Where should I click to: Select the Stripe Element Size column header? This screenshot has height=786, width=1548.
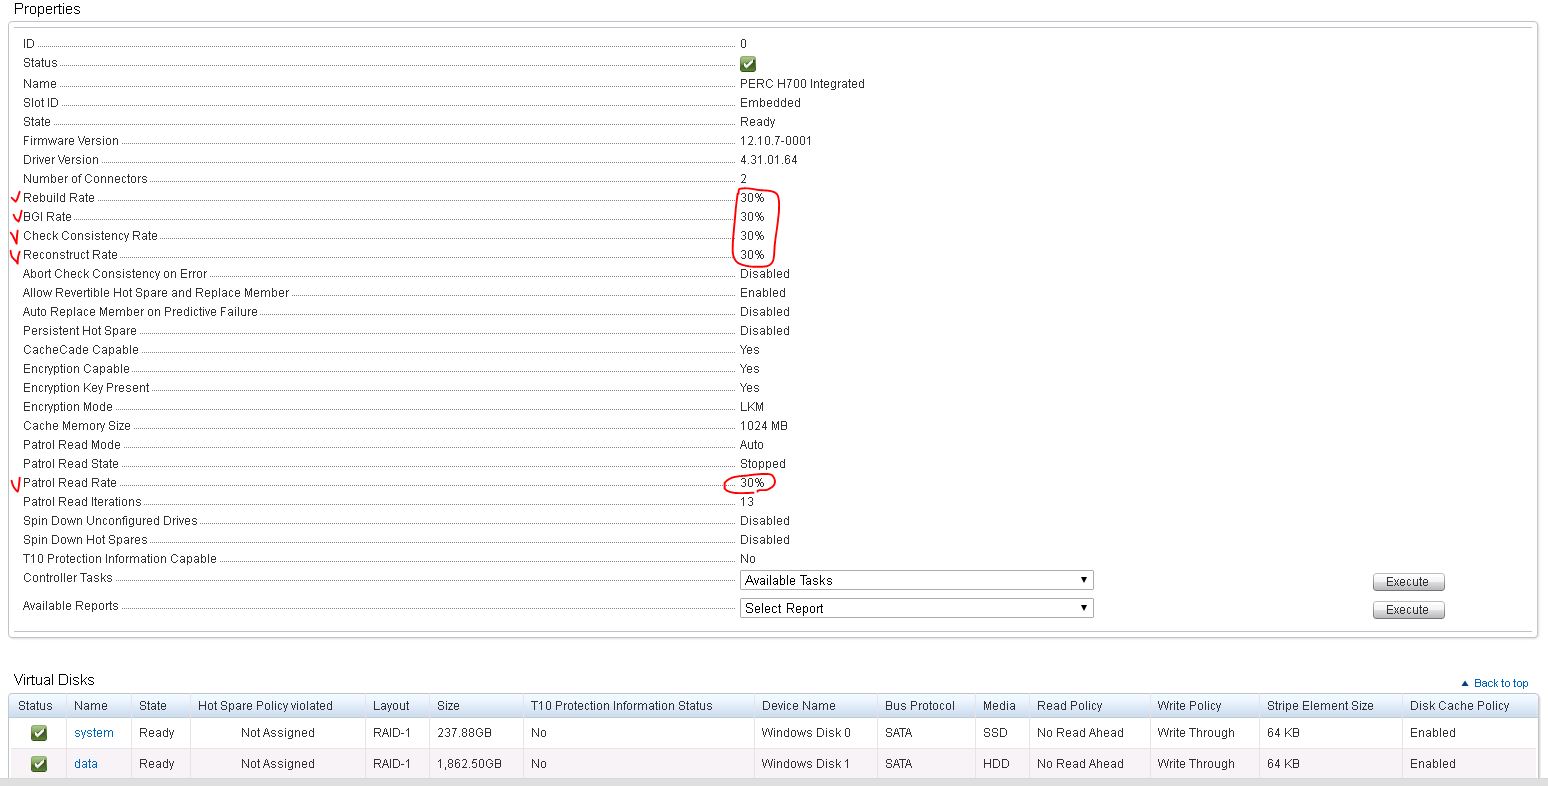1320,706
